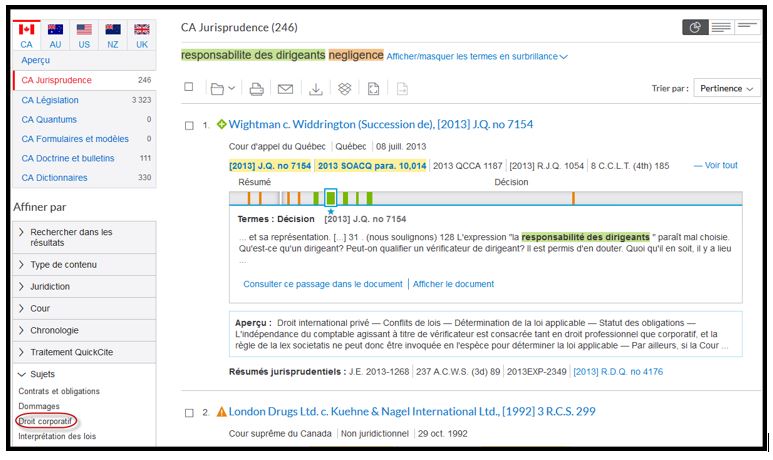The height and width of the screenshot is (460, 773).
Task: Click Consulter ce passage dans le document
Action: pyautogui.click(x=323, y=284)
